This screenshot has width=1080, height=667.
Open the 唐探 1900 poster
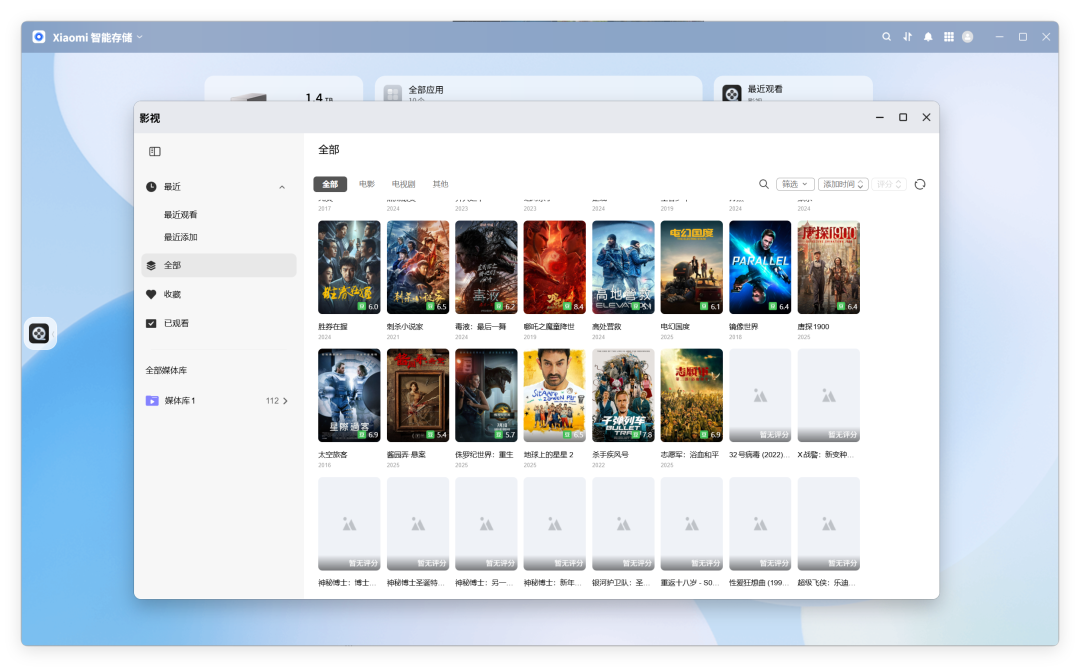click(829, 267)
